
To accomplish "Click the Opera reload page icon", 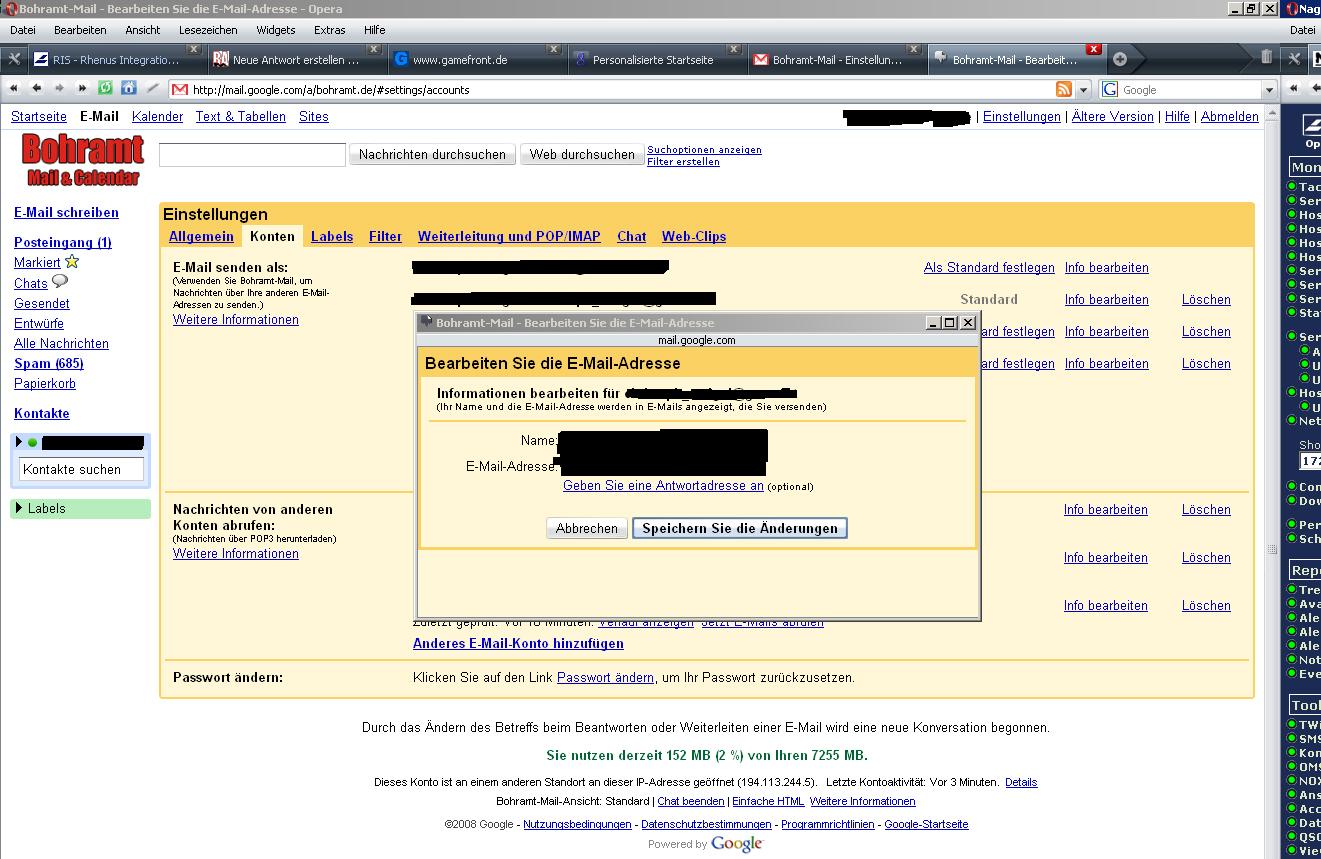I will pyautogui.click(x=105, y=89).
